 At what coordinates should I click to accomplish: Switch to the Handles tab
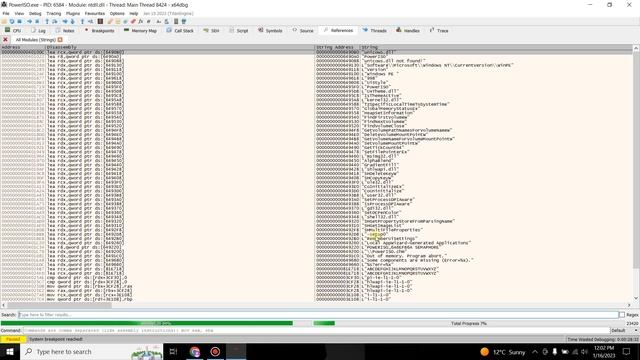pos(408,31)
